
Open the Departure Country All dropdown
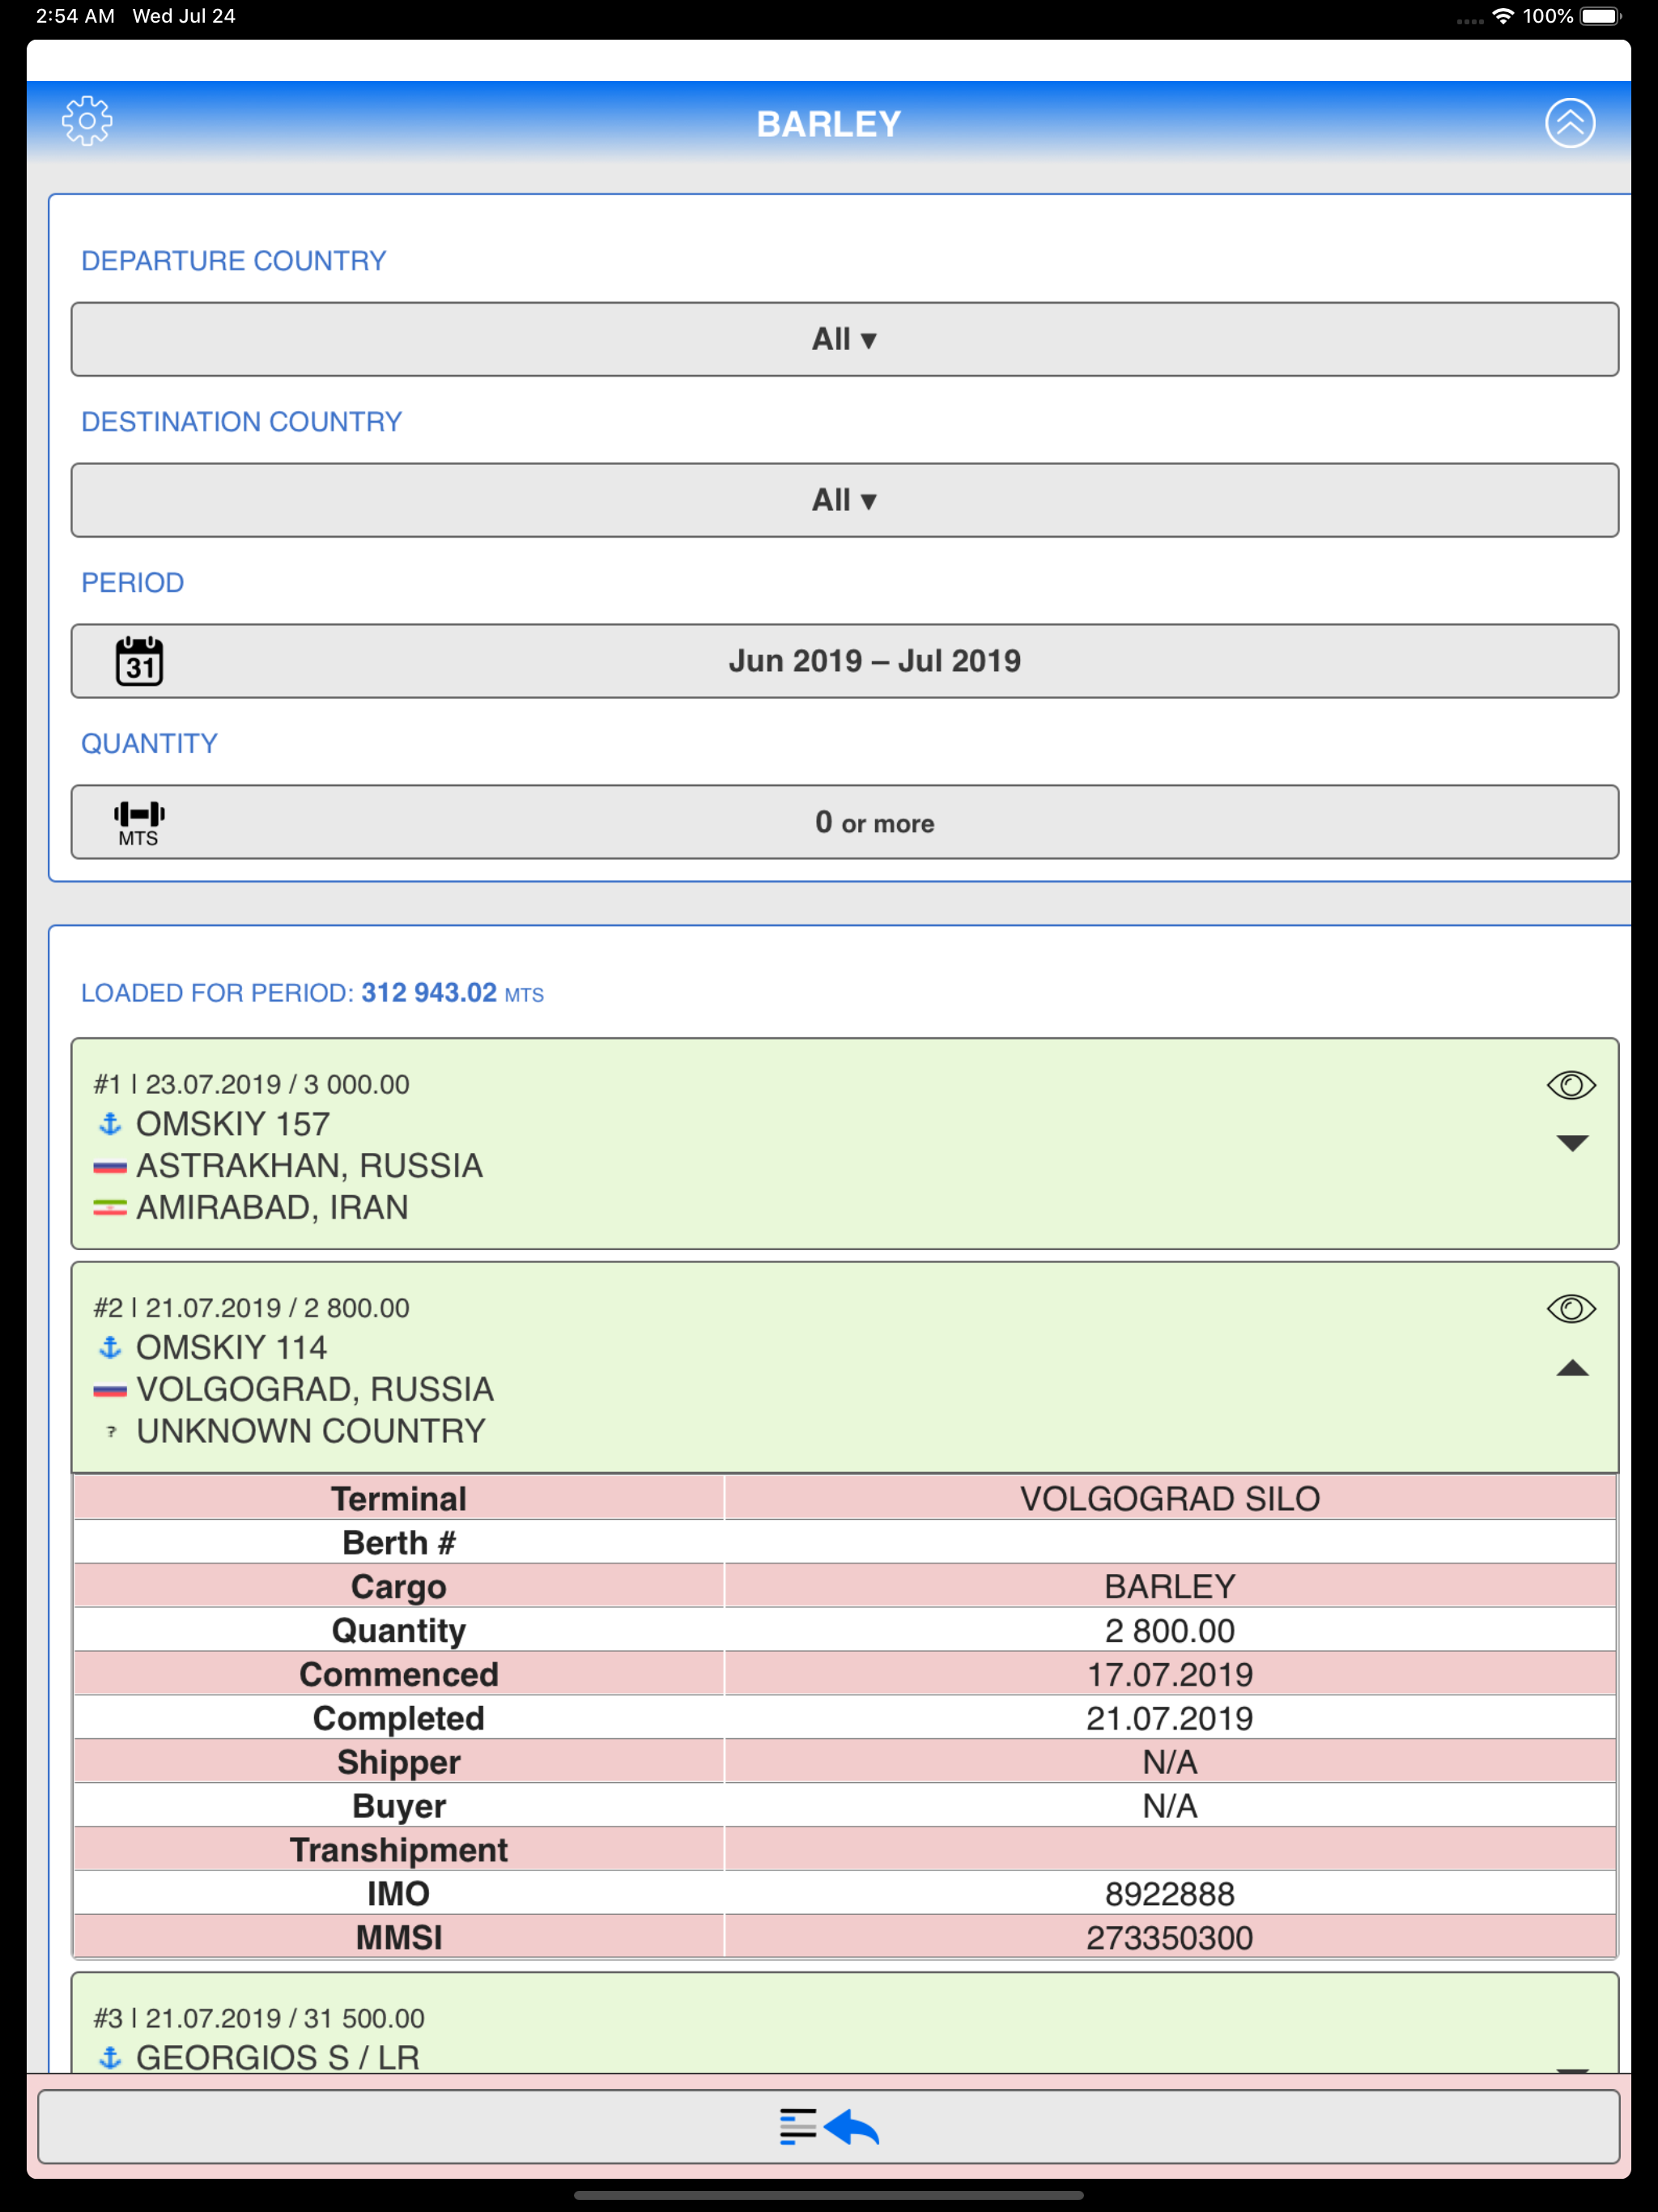click(844, 339)
